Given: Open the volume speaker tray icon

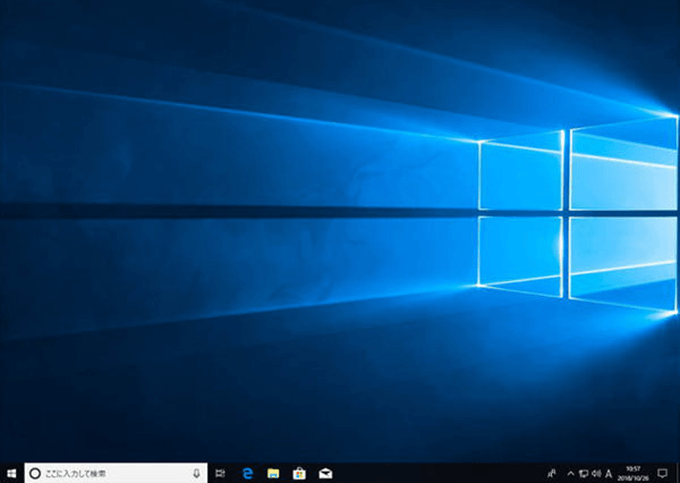Looking at the screenshot, I should [596, 473].
